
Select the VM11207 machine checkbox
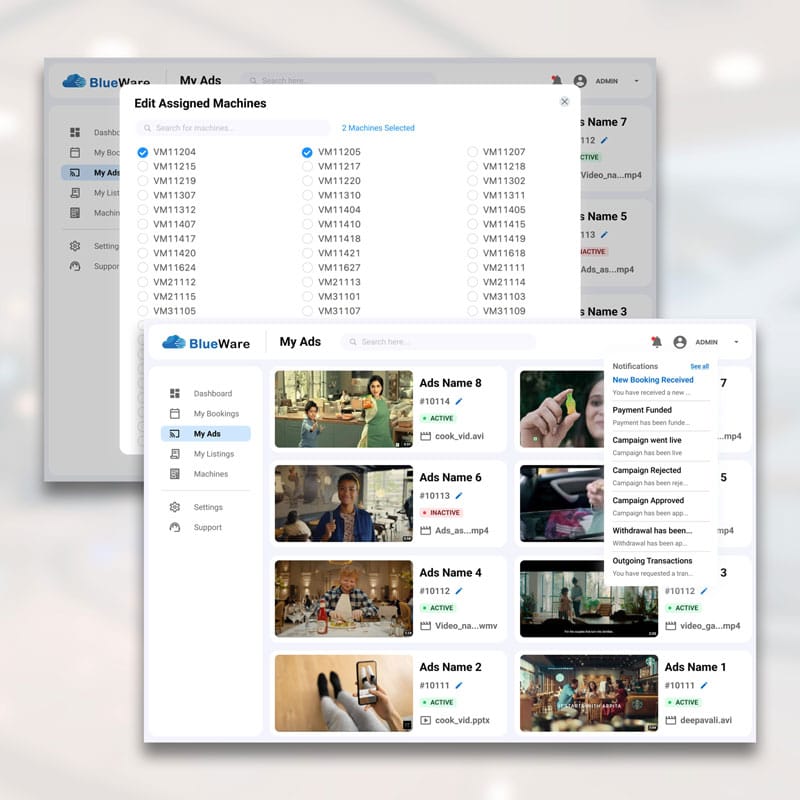(x=473, y=152)
